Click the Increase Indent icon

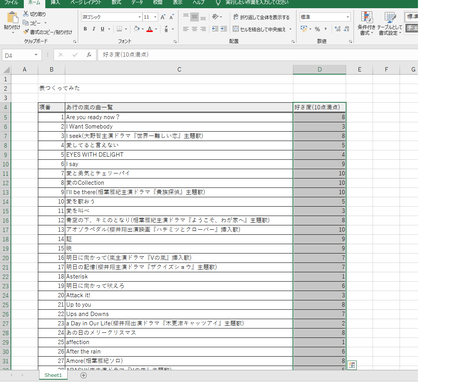pos(224,29)
